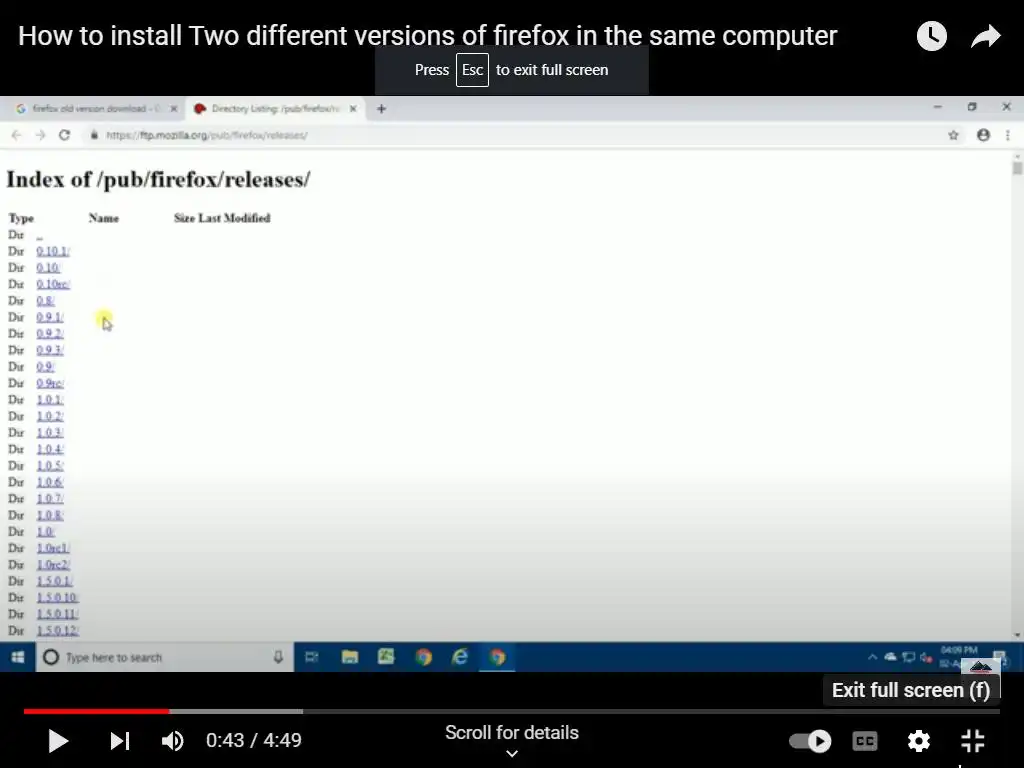
Task: Open the 1.0rc1/ directory link
Action: pos(53,548)
